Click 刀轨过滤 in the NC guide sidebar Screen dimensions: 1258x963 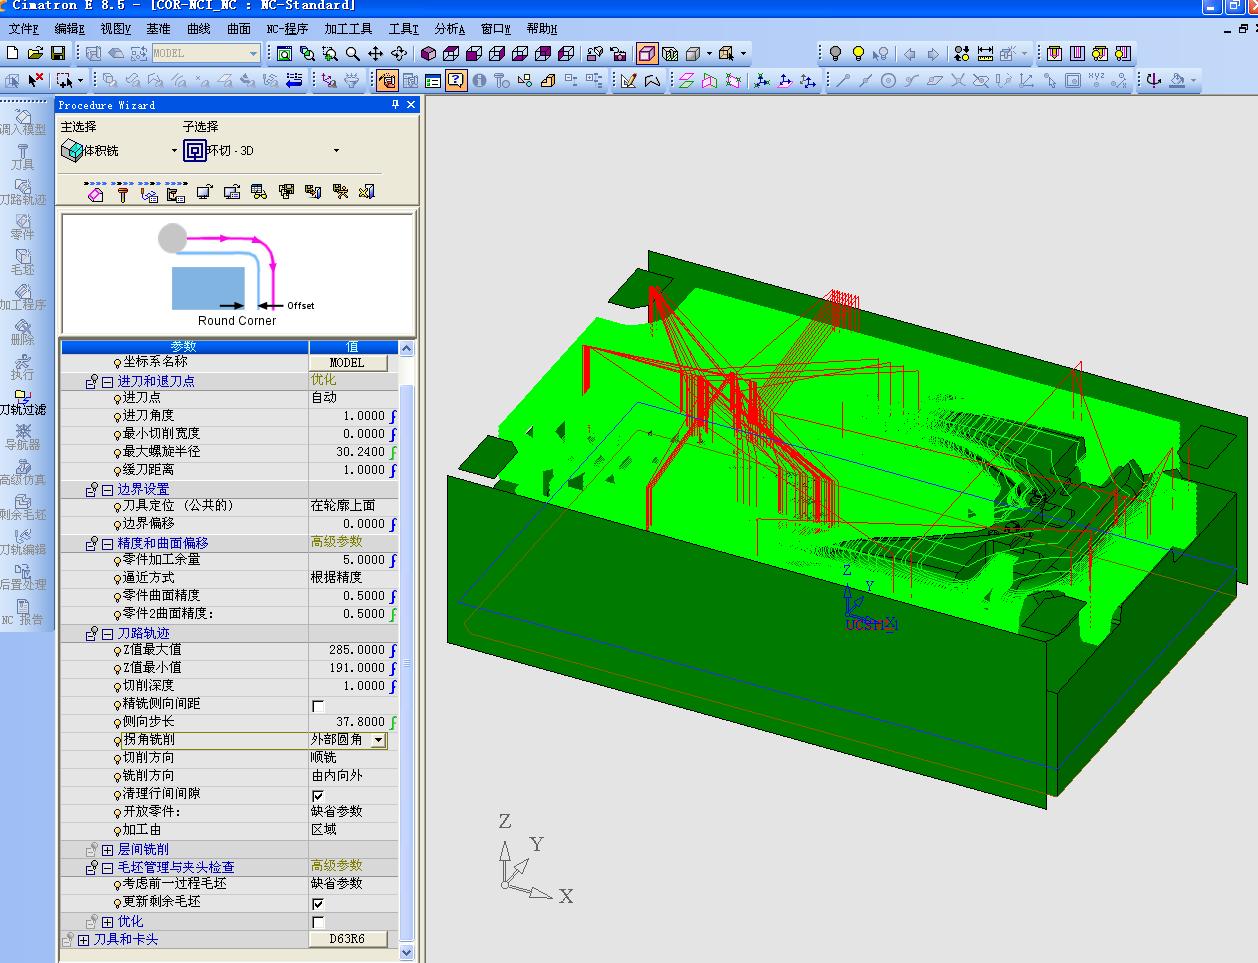click(23, 402)
